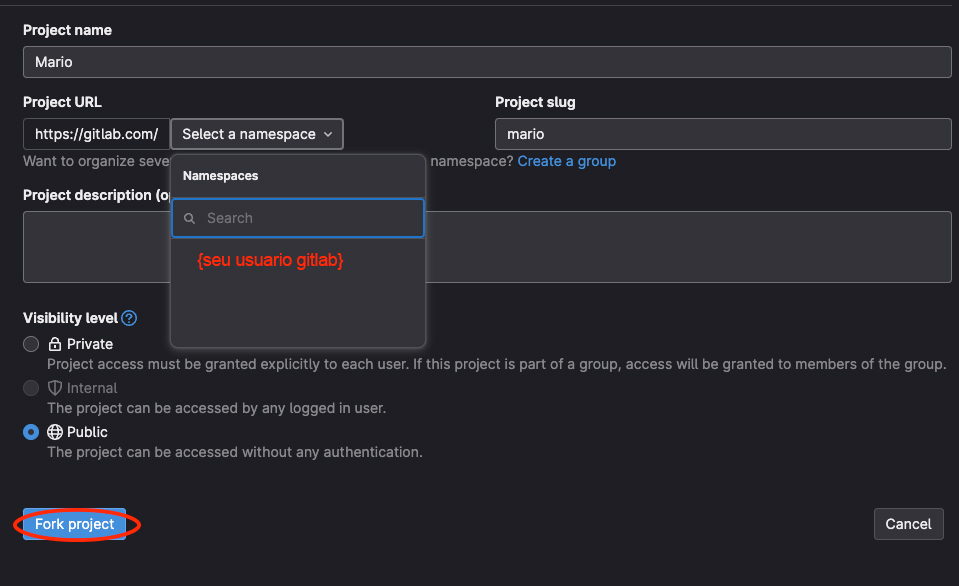This screenshot has width=959, height=586.
Task: Click the Namespaces header in dropdown list
Action: (220, 176)
